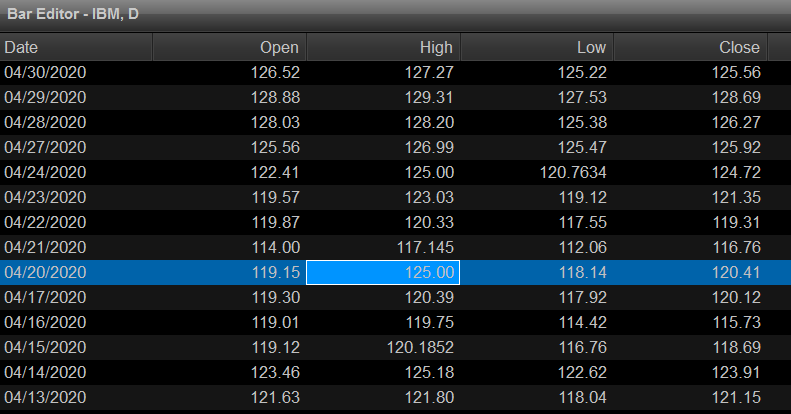Click the Date column header
This screenshot has height=414, width=791.
pos(76,47)
